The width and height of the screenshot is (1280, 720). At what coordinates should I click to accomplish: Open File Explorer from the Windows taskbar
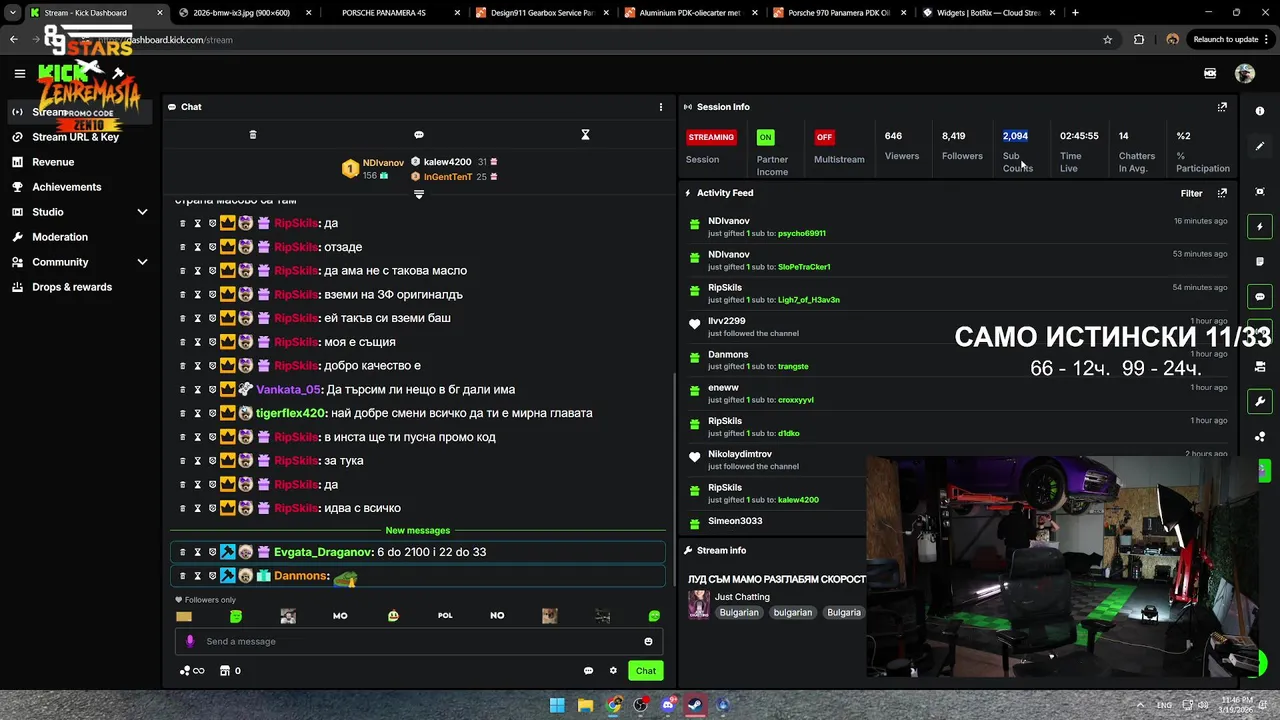[x=585, y=705]
